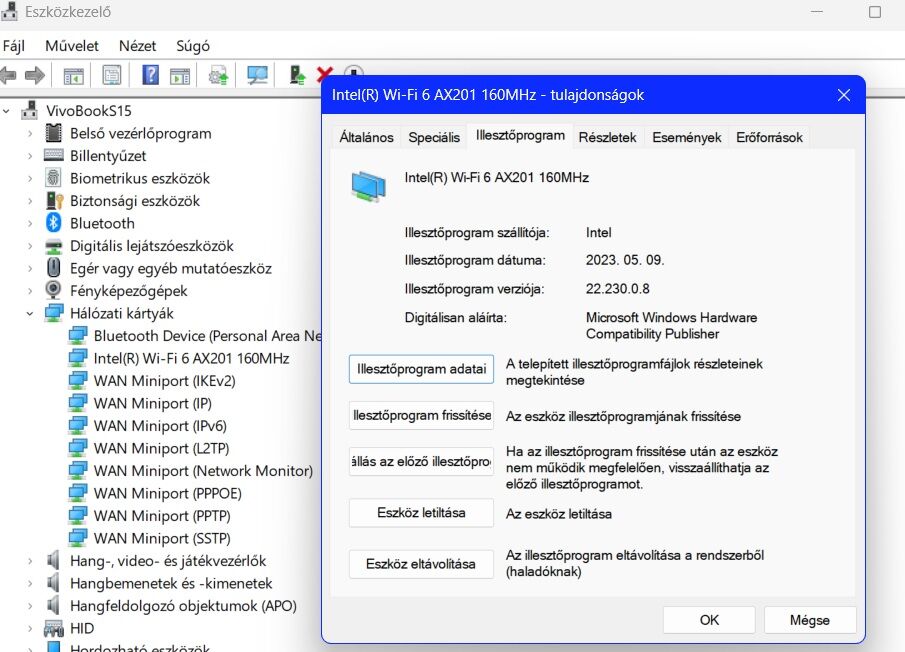The image size is (905, 652).
Task: Click the Digitális lejátszóeszközök icon
Action: click(53, 246)
